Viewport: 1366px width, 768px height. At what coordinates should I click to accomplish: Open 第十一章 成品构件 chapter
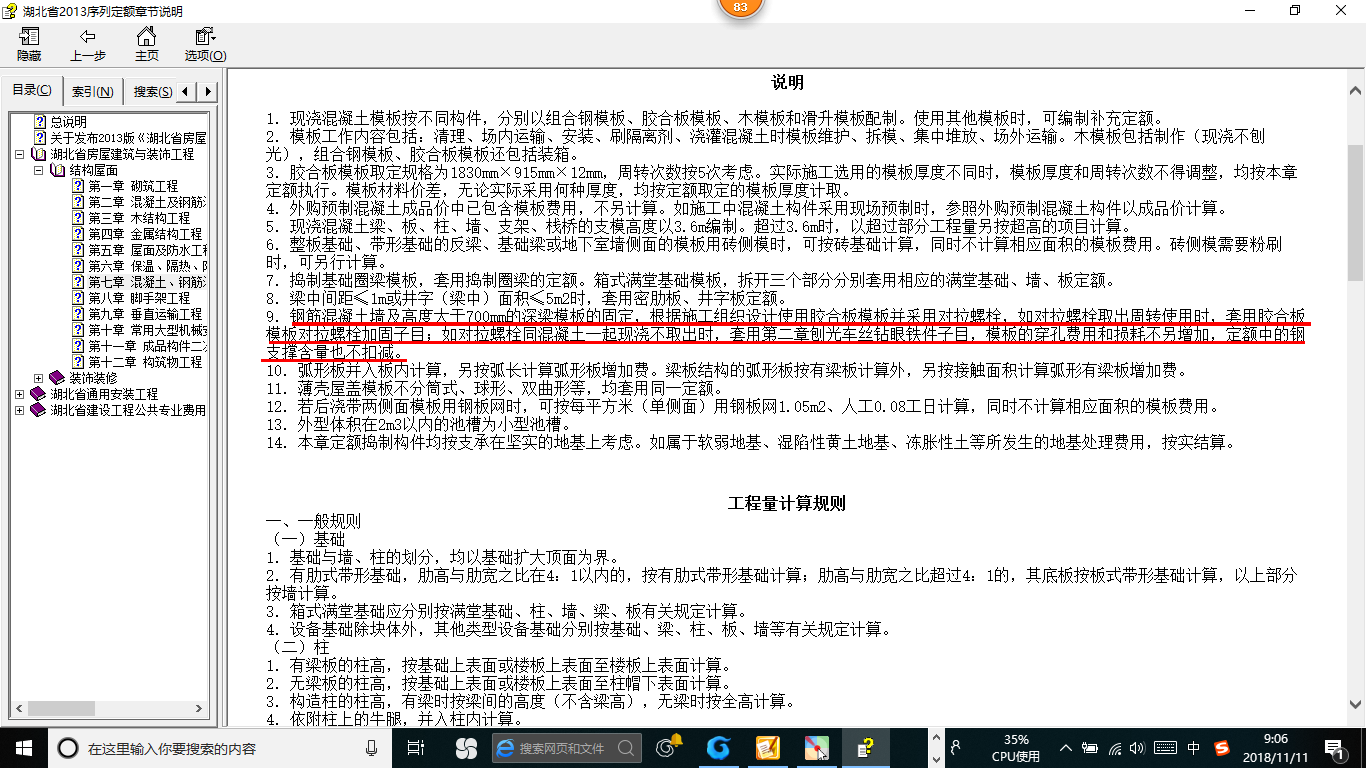[x=139, y=346]
